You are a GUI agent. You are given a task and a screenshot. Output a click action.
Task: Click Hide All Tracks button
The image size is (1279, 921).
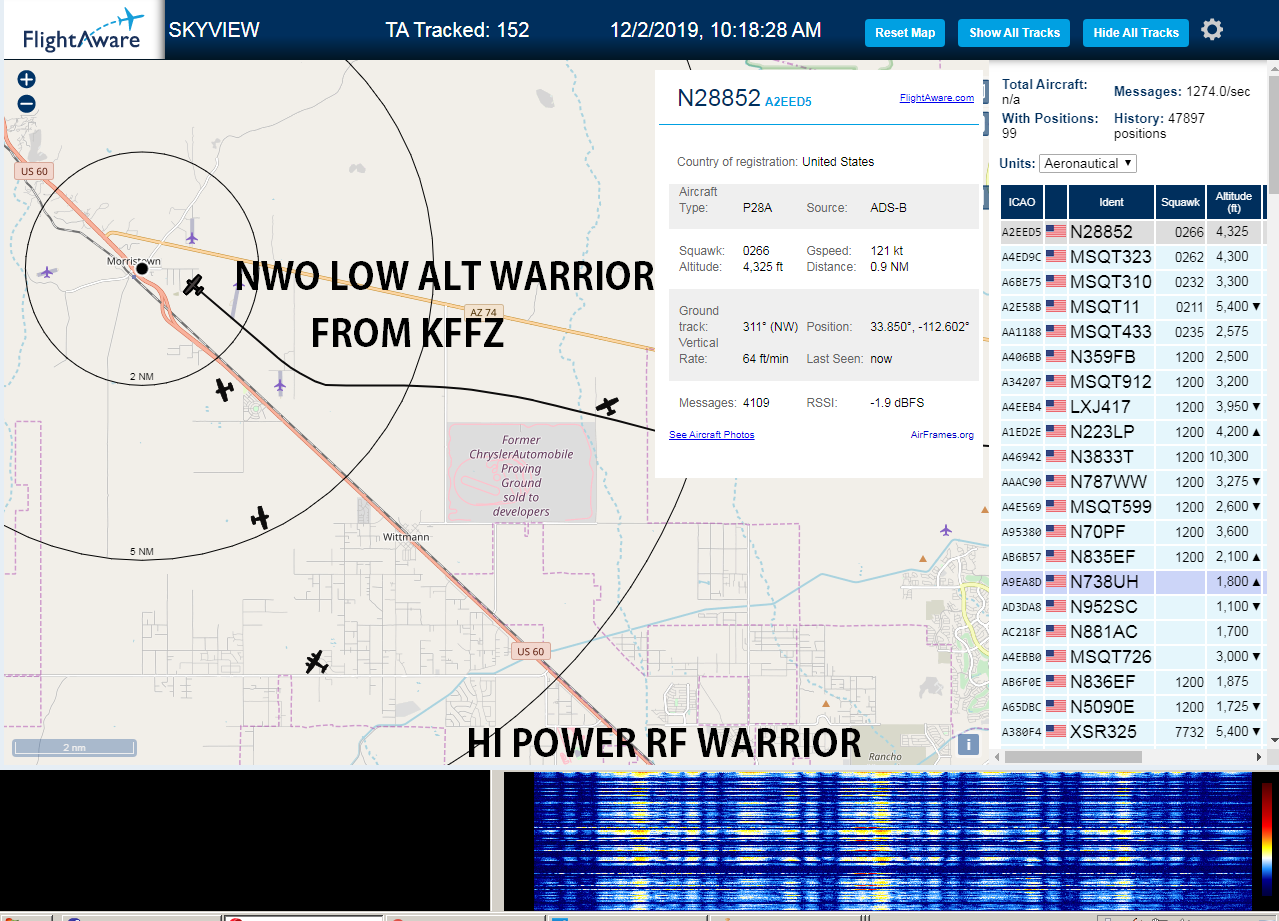(1136, 33)
